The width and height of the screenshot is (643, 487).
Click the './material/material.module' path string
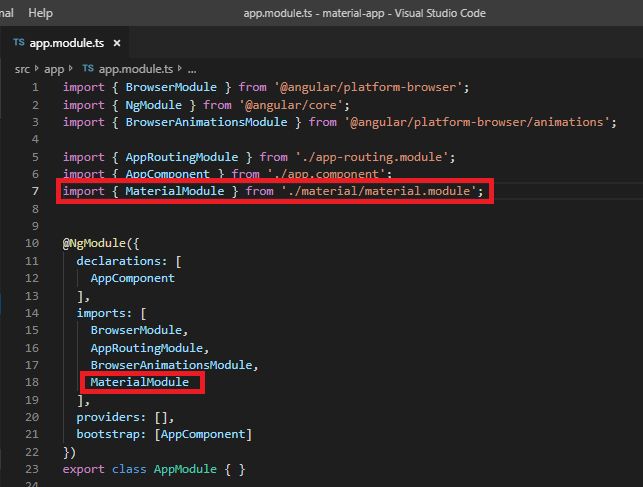(379, 191)
